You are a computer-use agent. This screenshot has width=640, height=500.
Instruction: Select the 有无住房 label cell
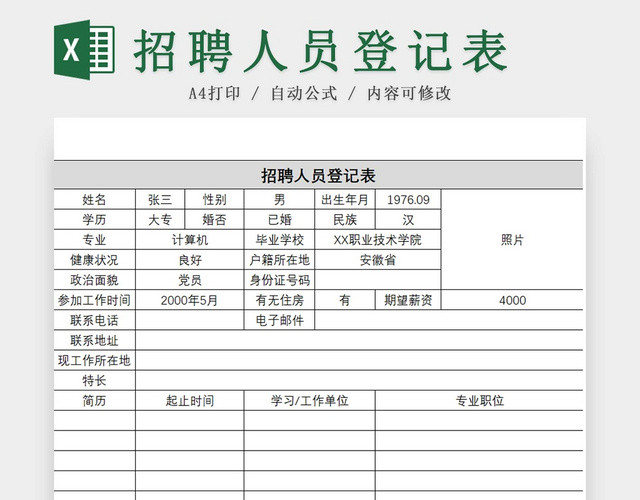pyautogui.click(x=280, y=300)
